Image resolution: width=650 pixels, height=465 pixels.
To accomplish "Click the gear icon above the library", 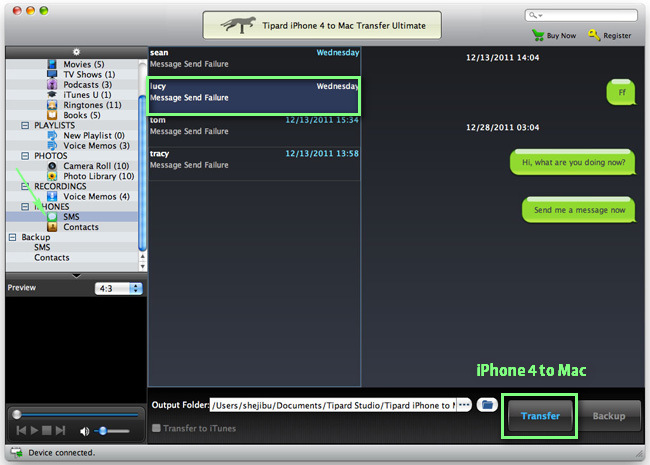I will click(x=76, y=52).
